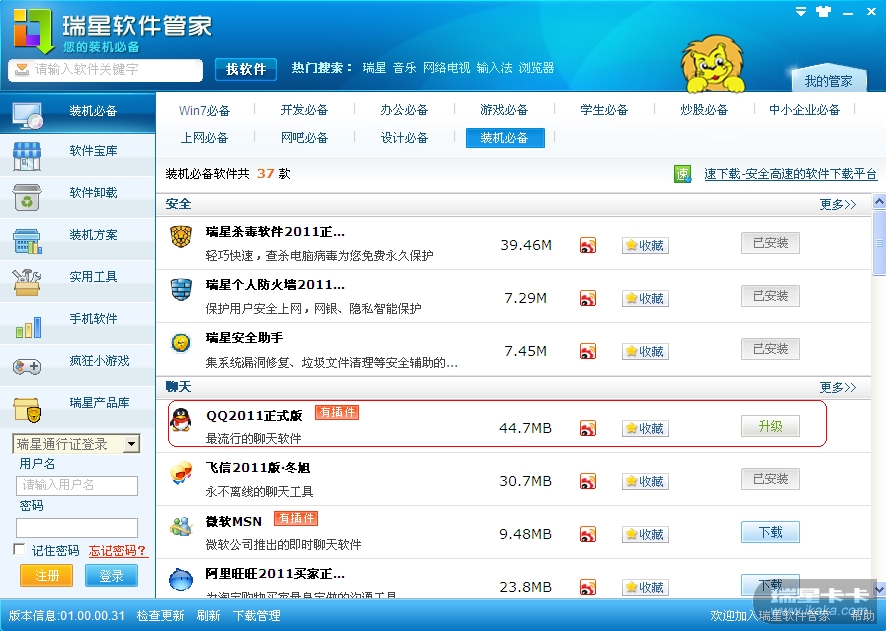Open the 速下载-安全高速的软件下载平台 link
Image resolution: width=886 pixels, height=631 pixels.
click(x=791, y=174)
